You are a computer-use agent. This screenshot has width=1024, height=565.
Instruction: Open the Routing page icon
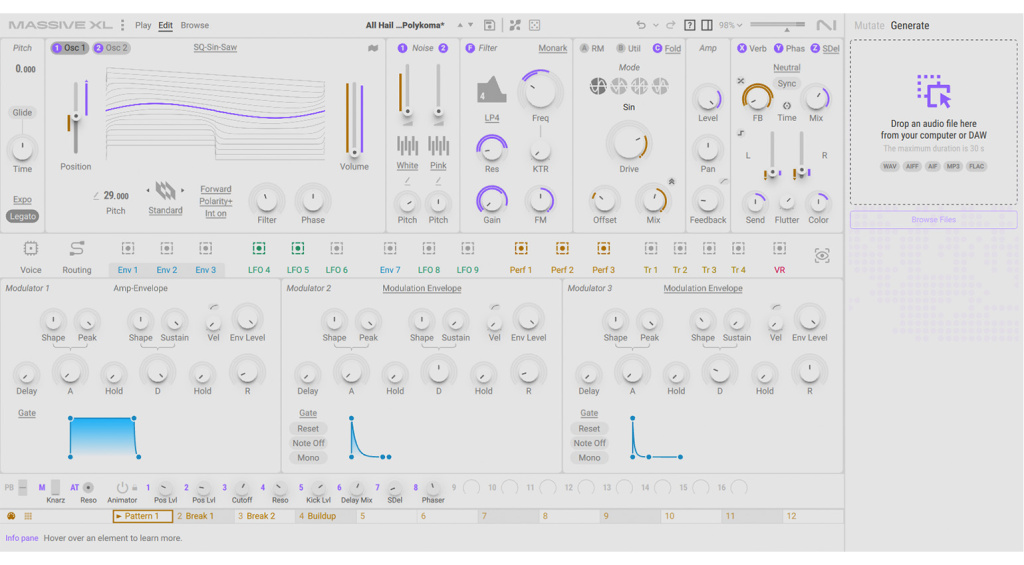[77, 249]
